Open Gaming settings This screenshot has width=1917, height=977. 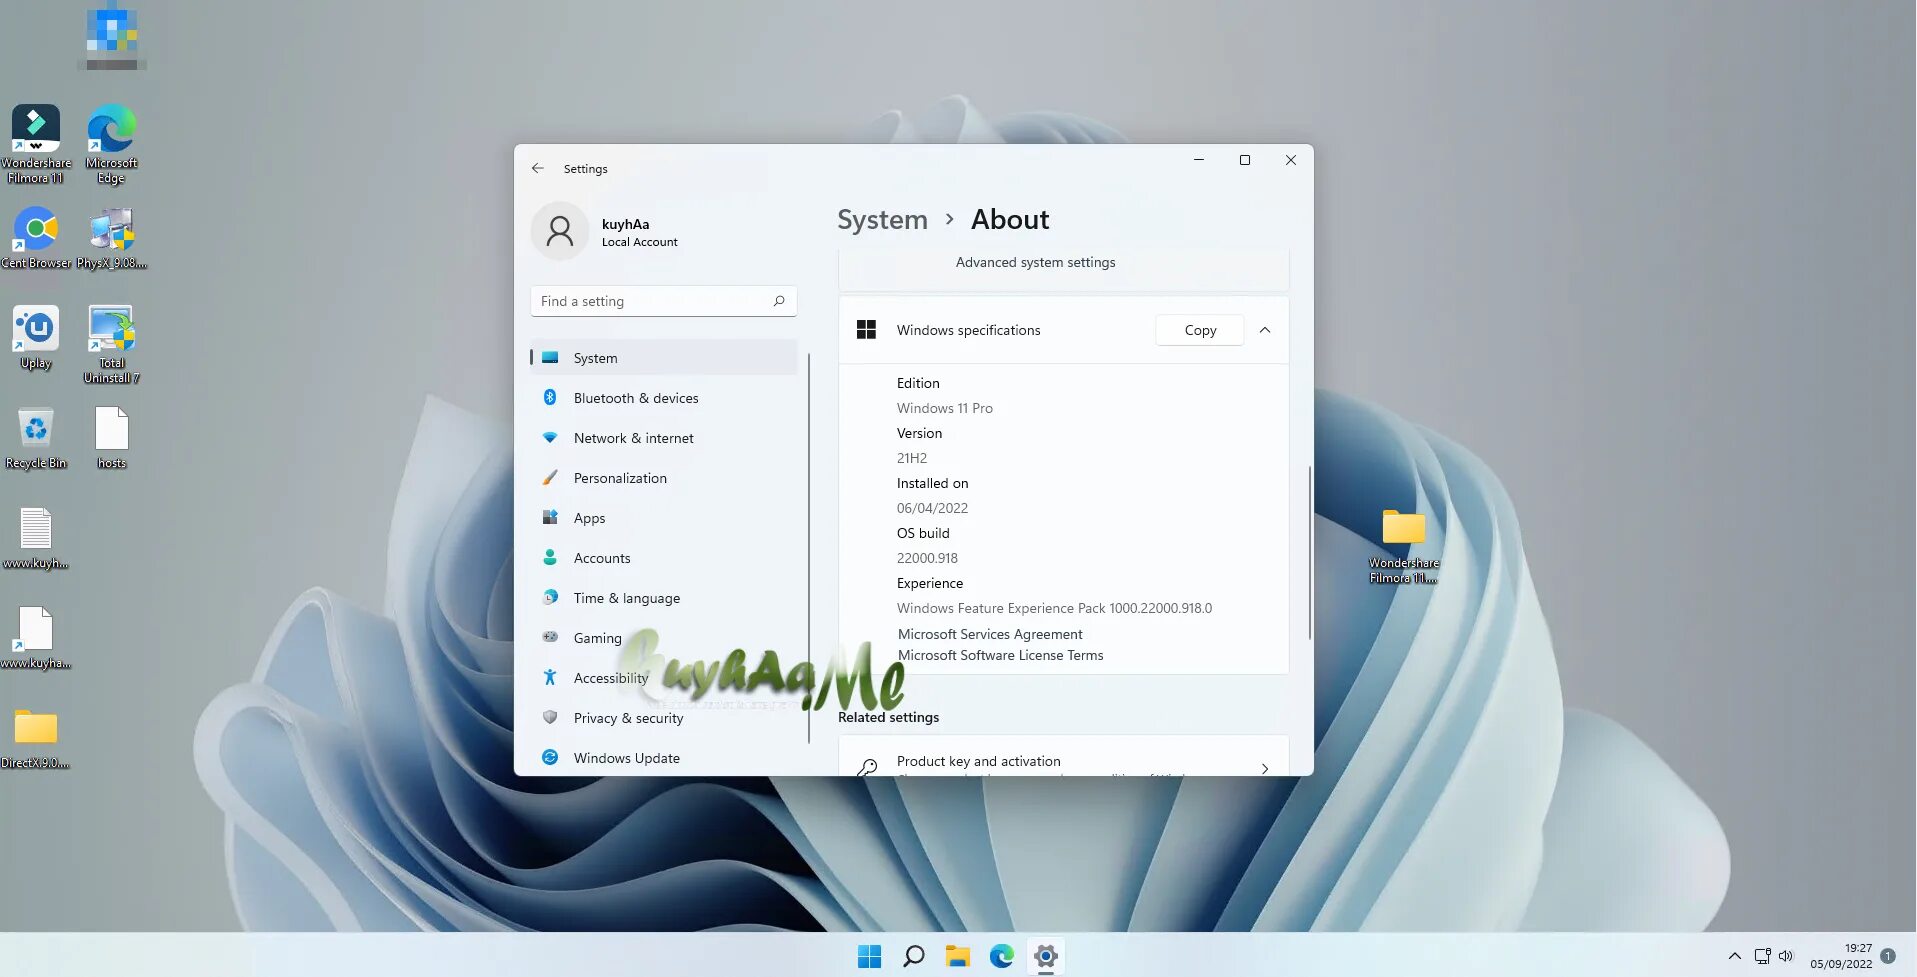(x=664, y=638)
